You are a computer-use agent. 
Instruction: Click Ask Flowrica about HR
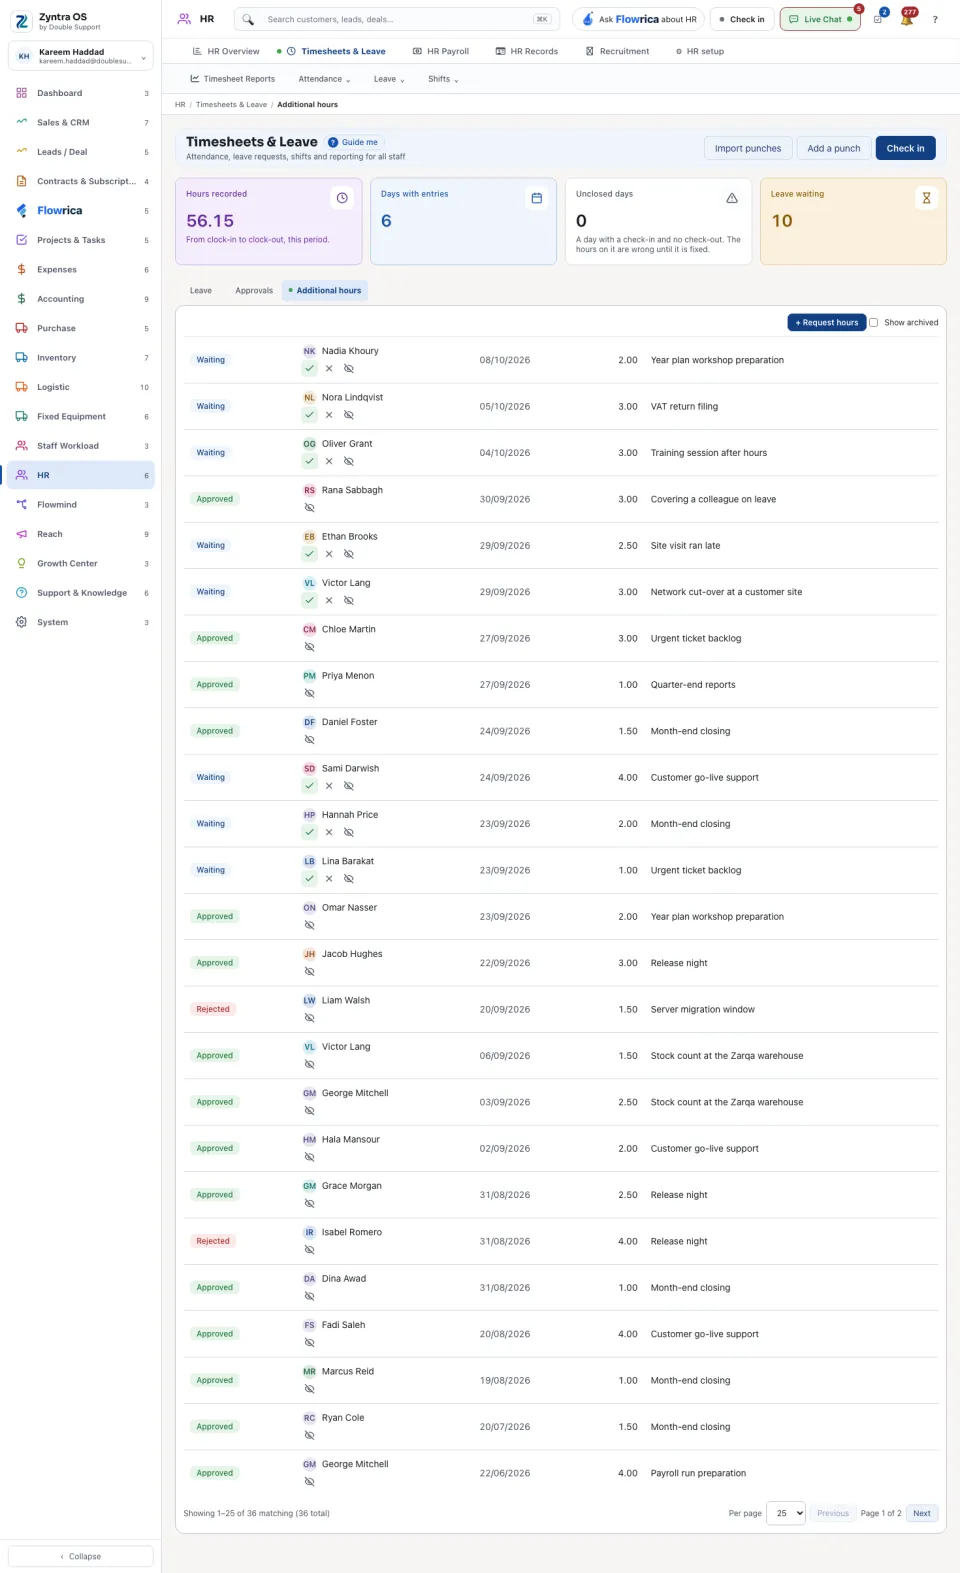[x=639, y=19]
